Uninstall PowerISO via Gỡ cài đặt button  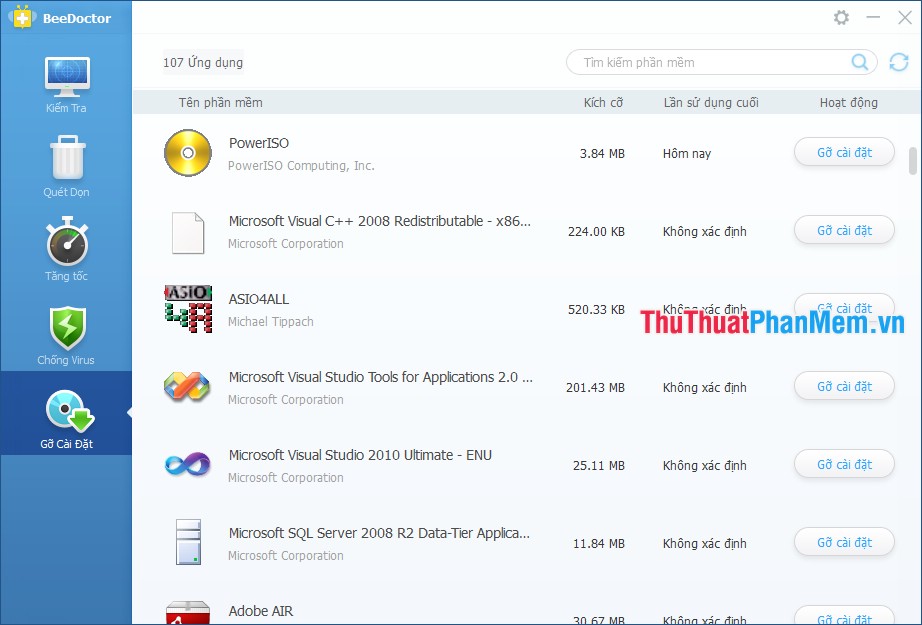843,152
